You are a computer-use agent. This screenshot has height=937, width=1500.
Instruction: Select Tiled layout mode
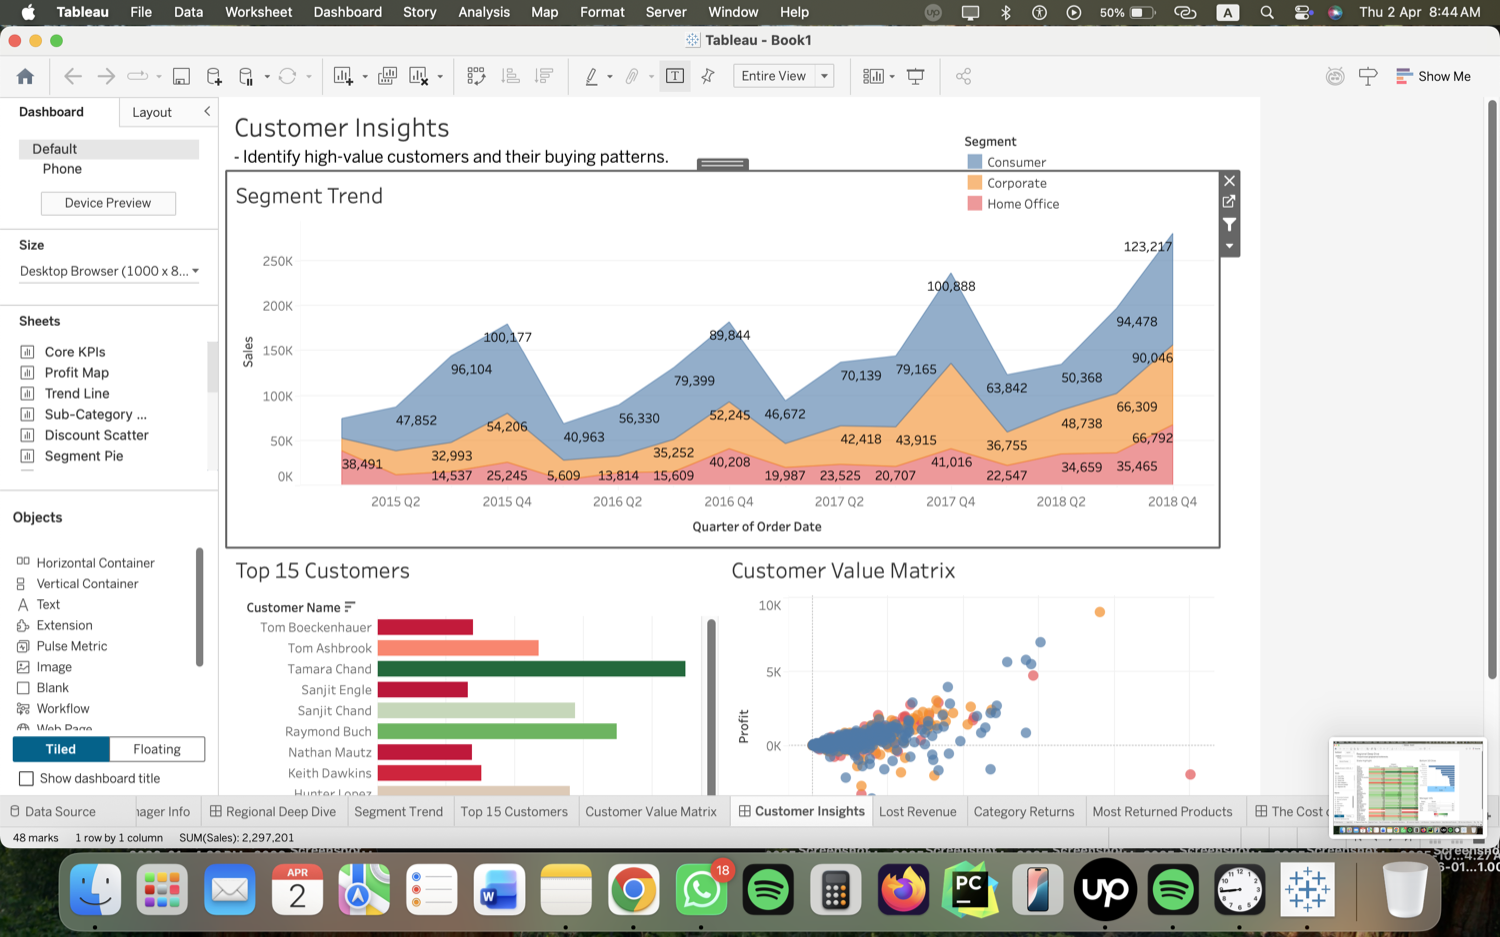(x=60, y=749)
